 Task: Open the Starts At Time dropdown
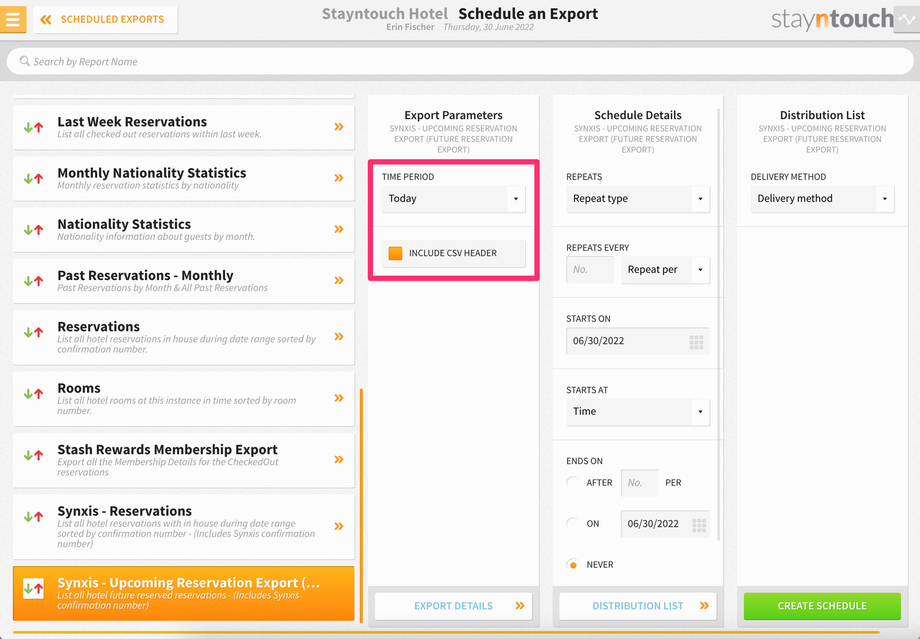638,412
